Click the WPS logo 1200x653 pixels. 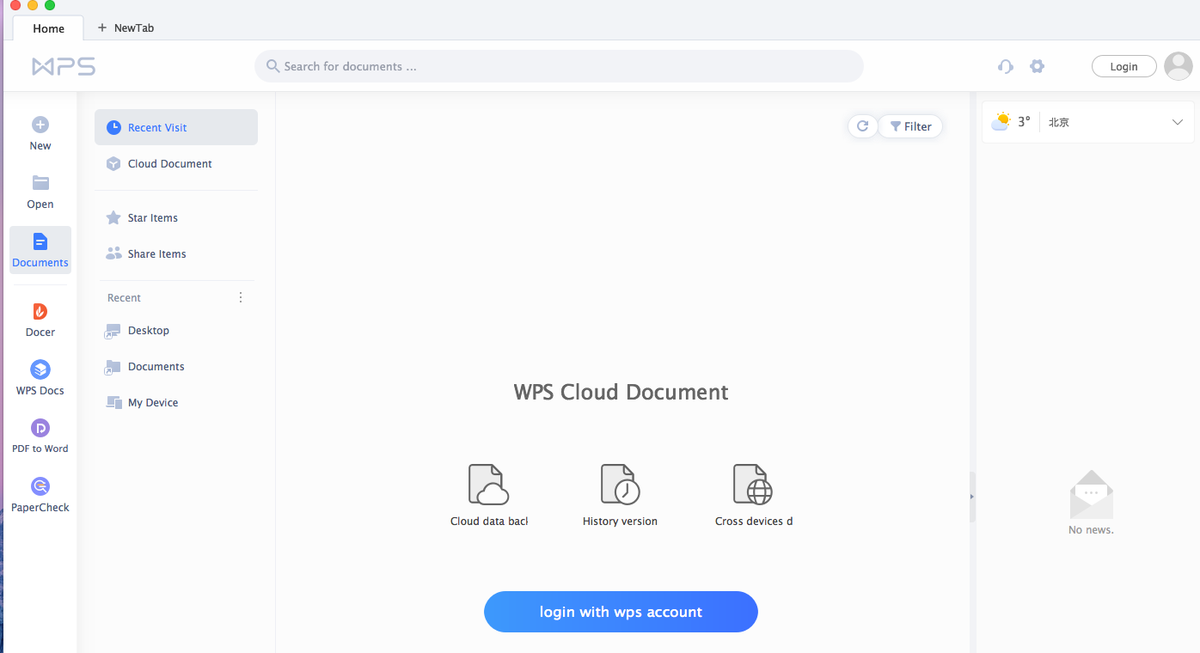click(x=63, y=67)
